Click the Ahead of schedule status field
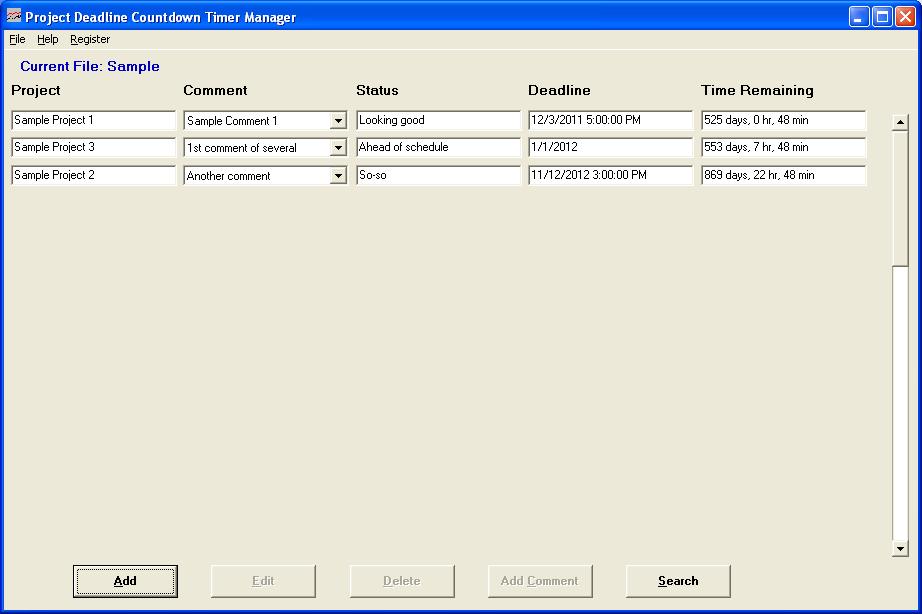The width and height of the screenshot is (922, 614). 438,147
